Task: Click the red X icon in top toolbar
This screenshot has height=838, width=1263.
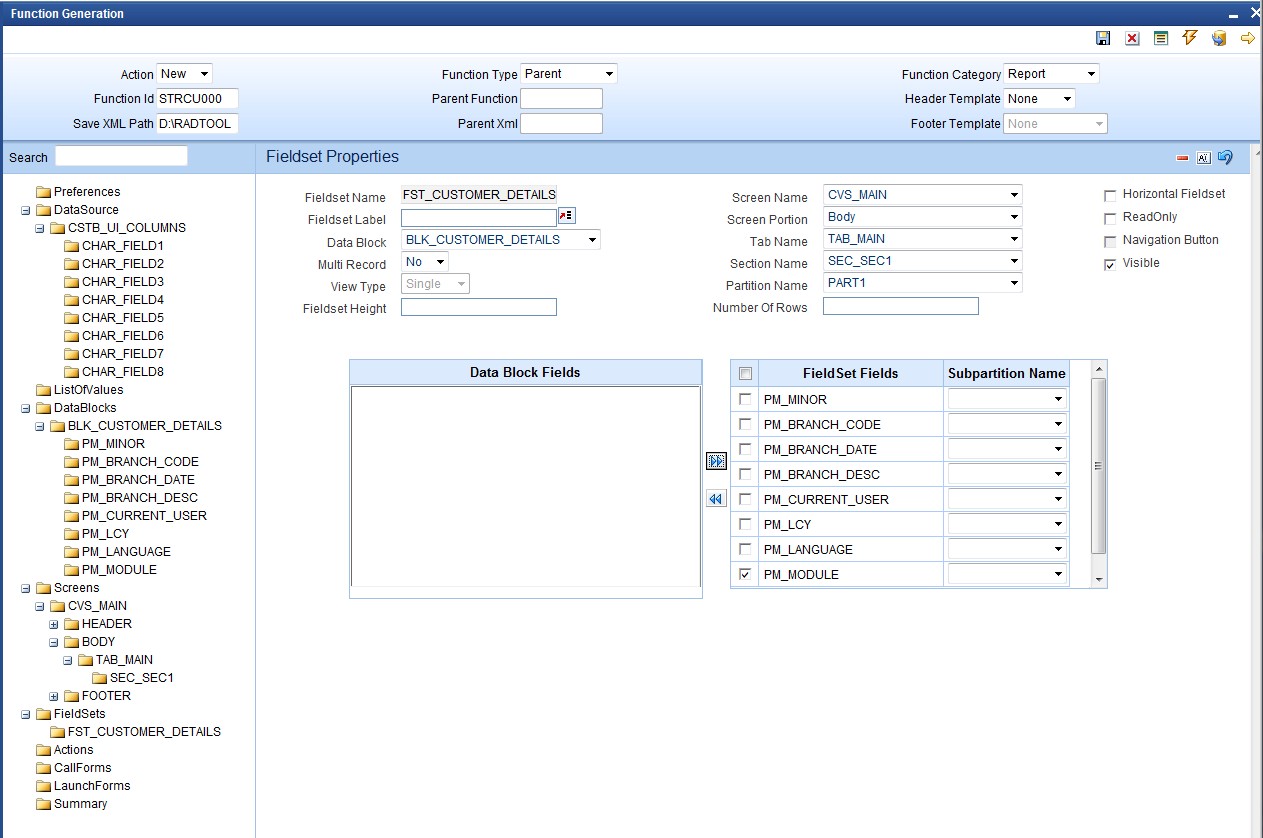Action: (x=1132, y=38)
